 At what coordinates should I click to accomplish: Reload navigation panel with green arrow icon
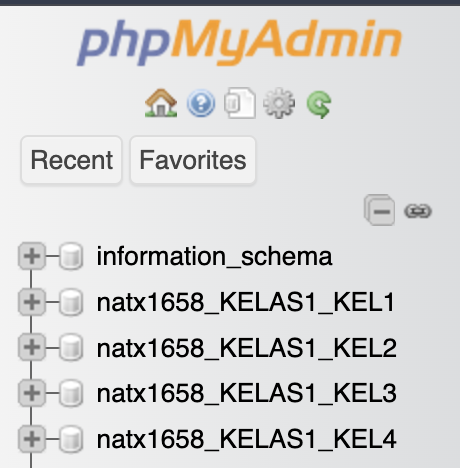[319, 104]
